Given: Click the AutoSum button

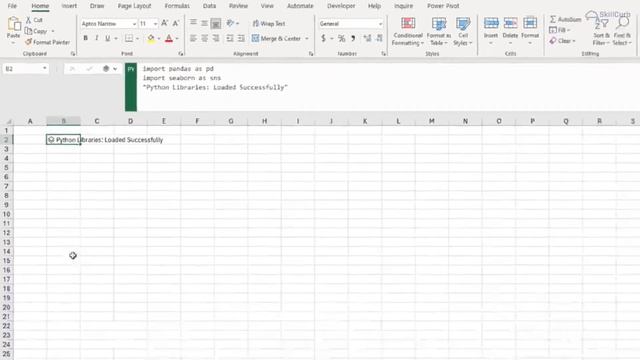Looking at the screenshot, I should pos(565,19).
